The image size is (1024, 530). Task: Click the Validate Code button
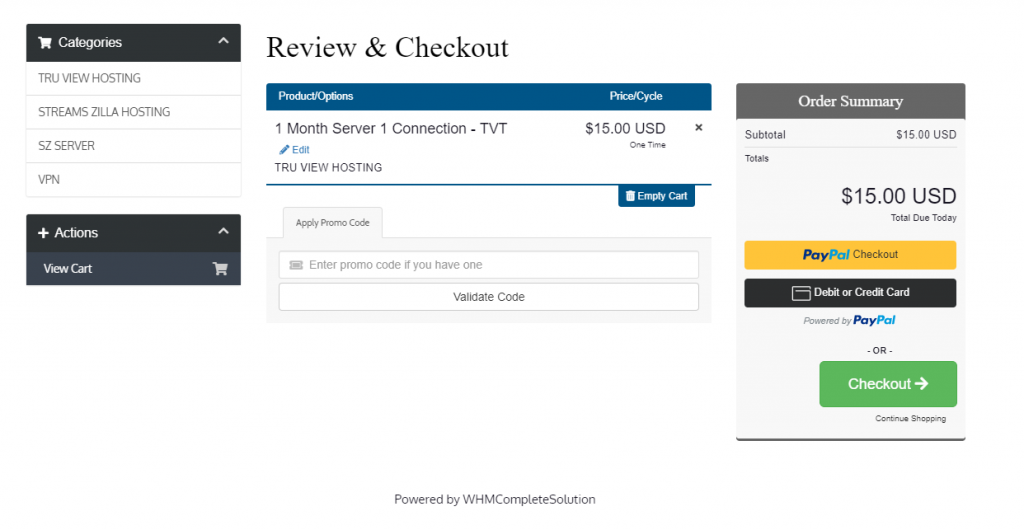[x=488, y=297]
